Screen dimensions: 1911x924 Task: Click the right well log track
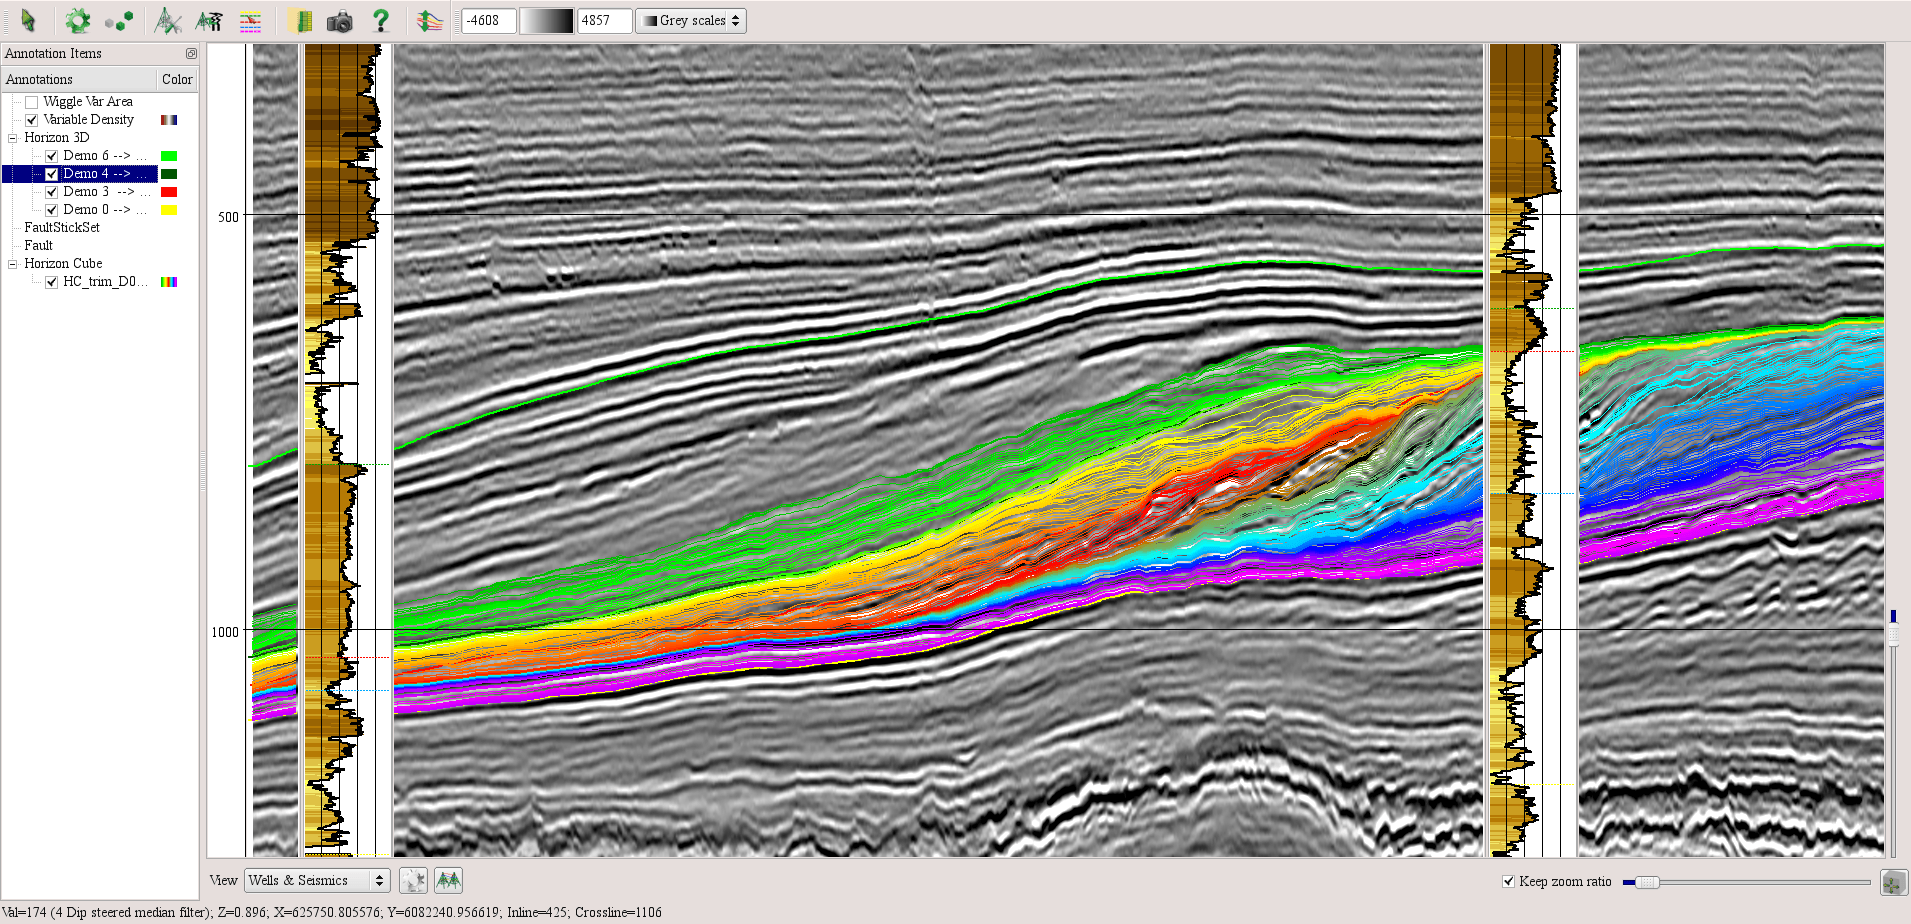[1532, 450]
